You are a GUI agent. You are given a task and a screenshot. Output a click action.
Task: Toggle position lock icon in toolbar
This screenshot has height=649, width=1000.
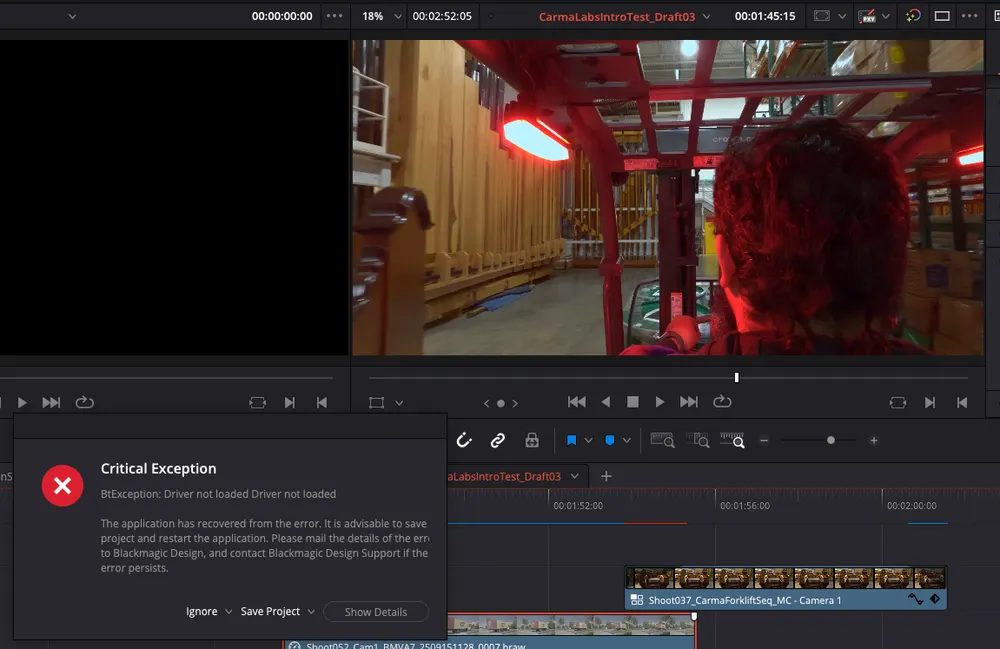pos(532,440)
